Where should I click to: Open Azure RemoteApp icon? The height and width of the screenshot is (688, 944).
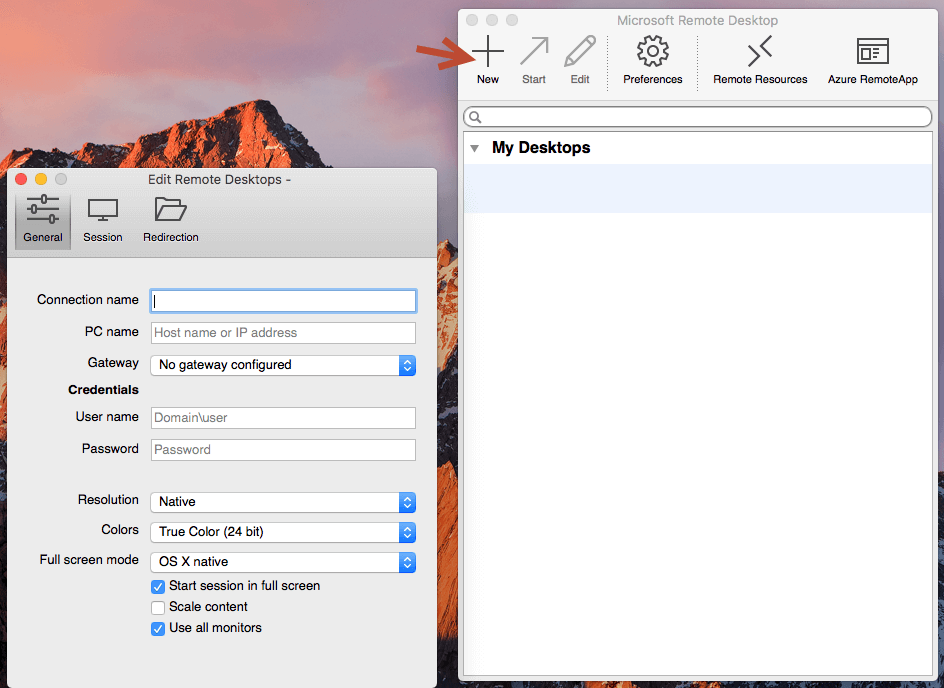[x=872, y=51]
